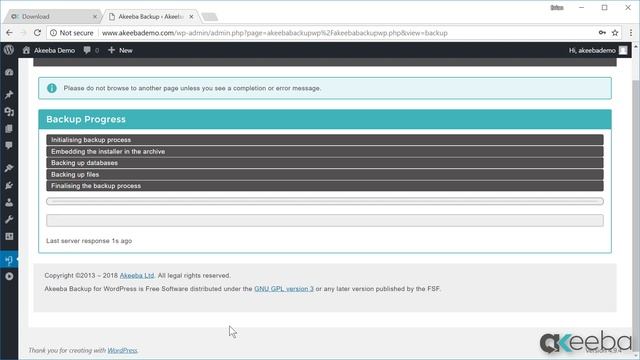This screenshot has height=360, width=640.
Task: Close the Download tab
Action: 95,17
